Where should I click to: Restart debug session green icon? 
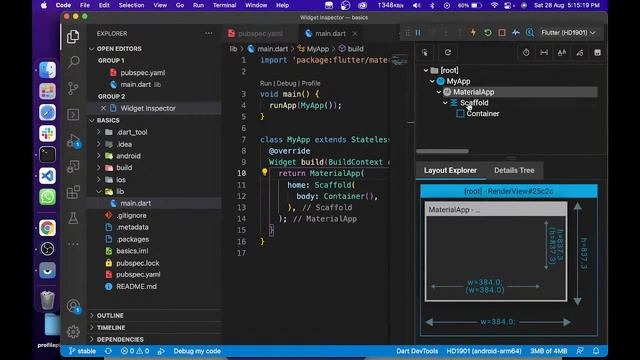[488, 33]
